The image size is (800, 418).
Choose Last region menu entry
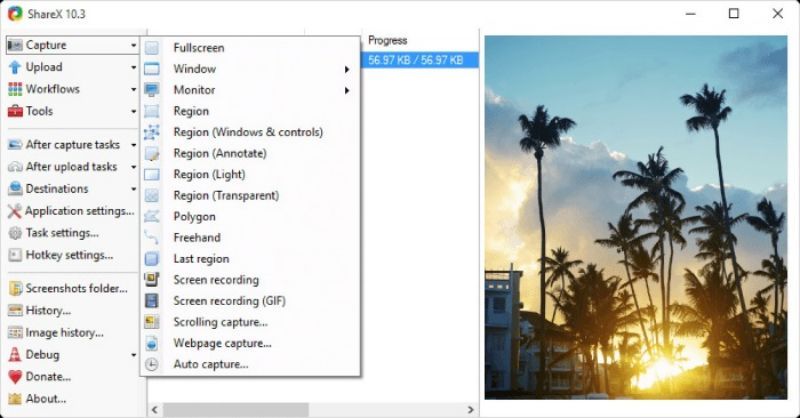[x=201, y=259]
